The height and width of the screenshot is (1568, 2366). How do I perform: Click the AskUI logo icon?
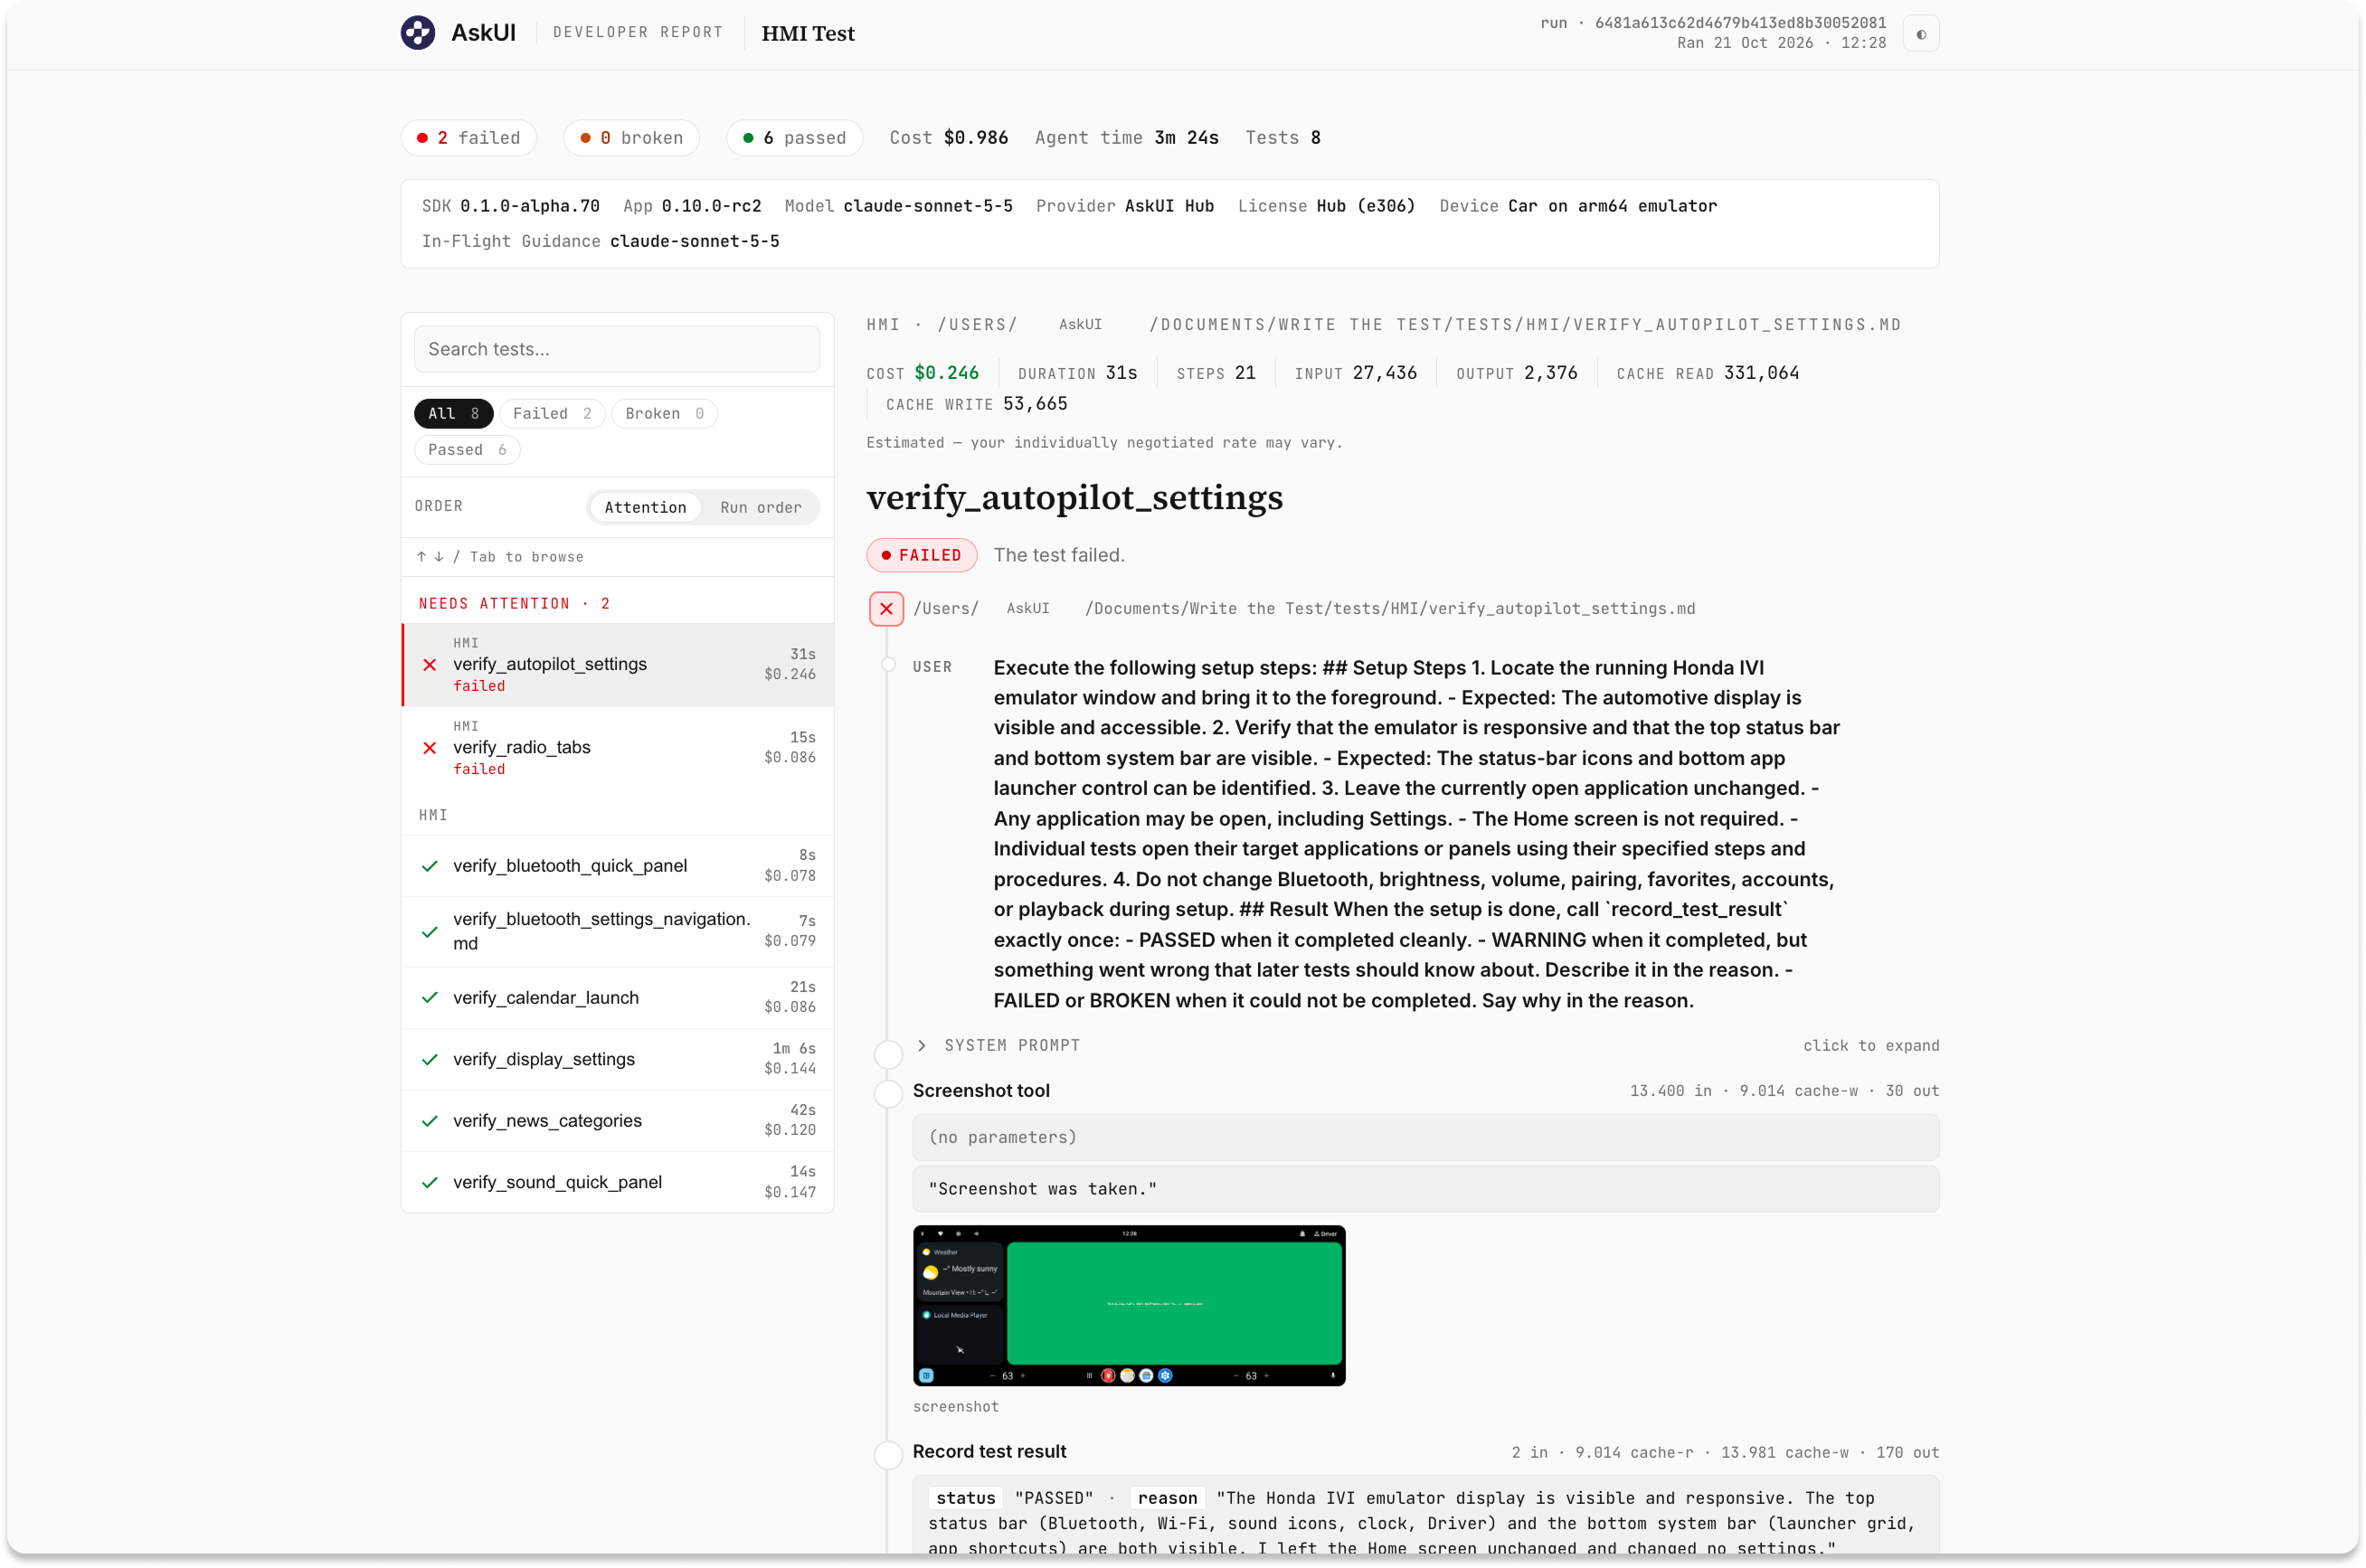click(417, 33)
